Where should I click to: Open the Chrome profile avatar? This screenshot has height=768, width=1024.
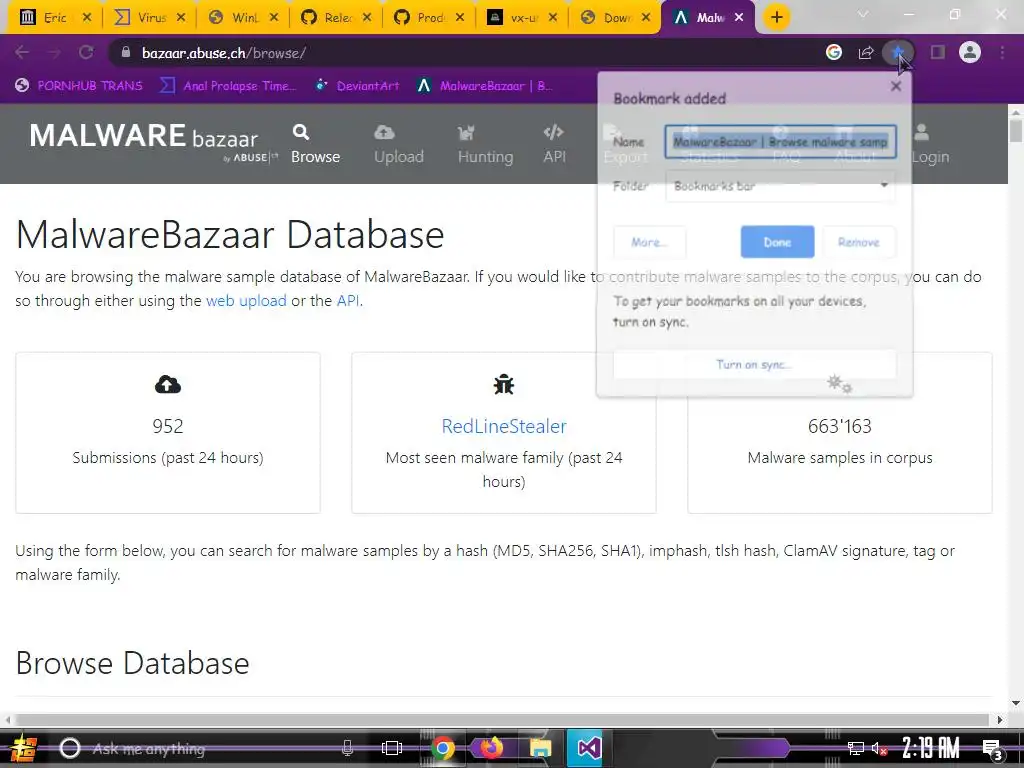point(970,52)
